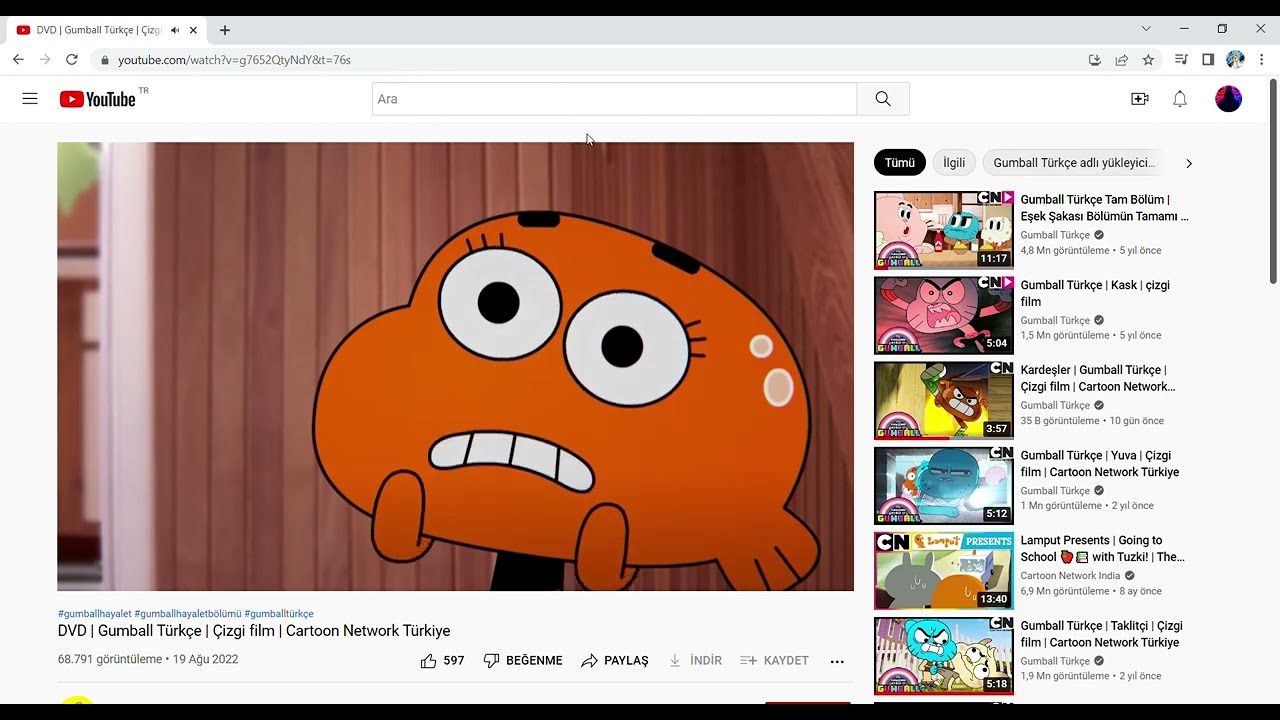This screenshot has width=1280, height=720.
Task: Open the YouTube hamburger guide menu
Action: [30, 99]
